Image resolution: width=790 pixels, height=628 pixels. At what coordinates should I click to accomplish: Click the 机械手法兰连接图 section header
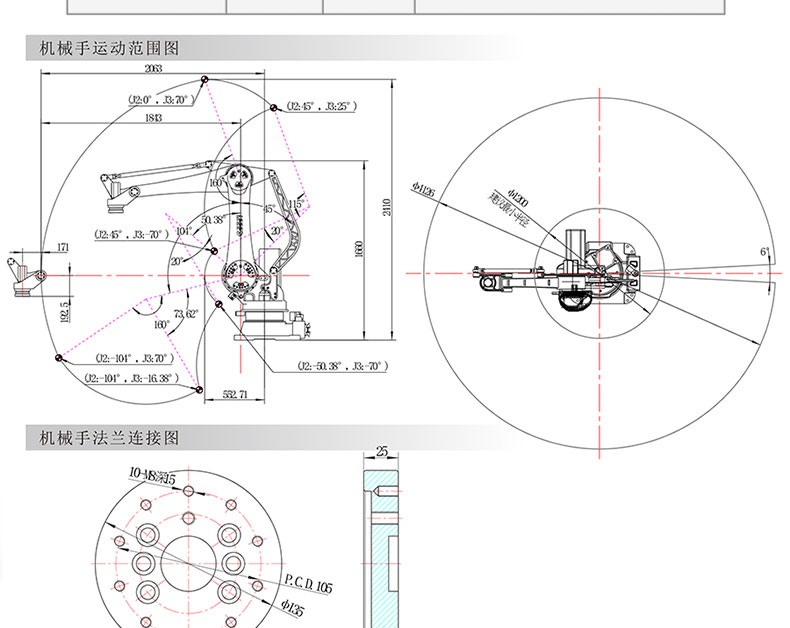108,437
